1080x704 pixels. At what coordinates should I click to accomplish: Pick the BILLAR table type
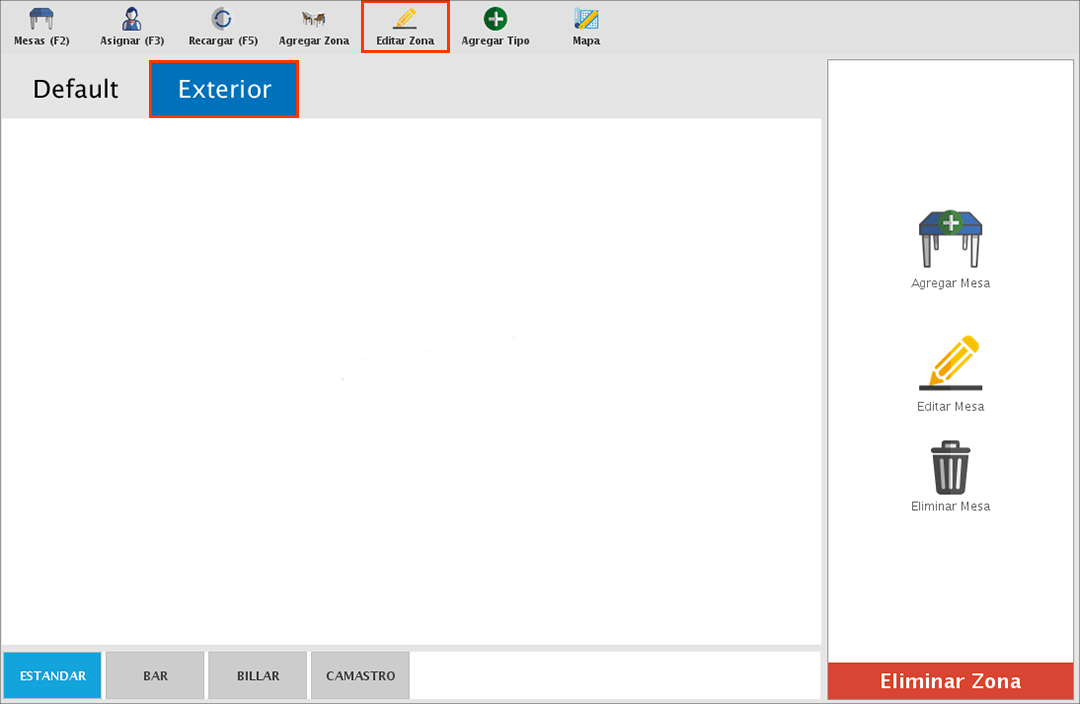[257, 676]
